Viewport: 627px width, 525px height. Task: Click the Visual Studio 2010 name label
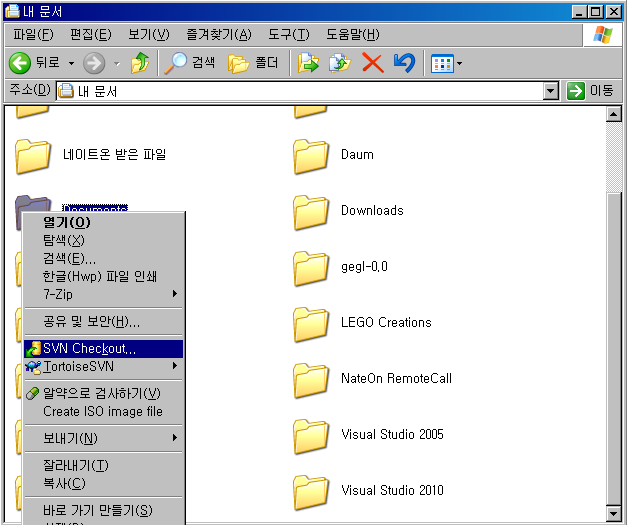point(392,490)
